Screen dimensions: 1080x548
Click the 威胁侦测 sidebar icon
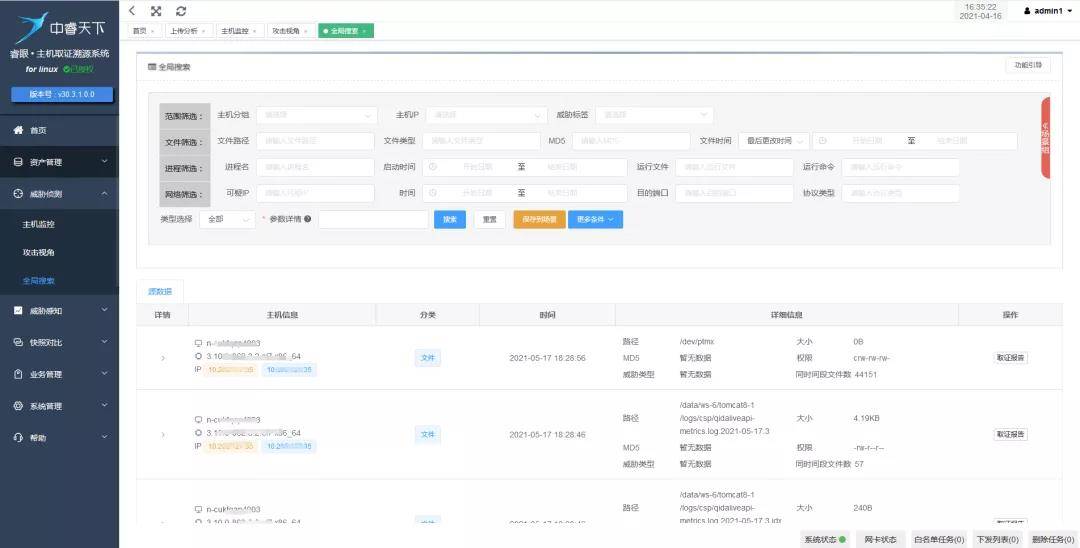click(18, 194)
